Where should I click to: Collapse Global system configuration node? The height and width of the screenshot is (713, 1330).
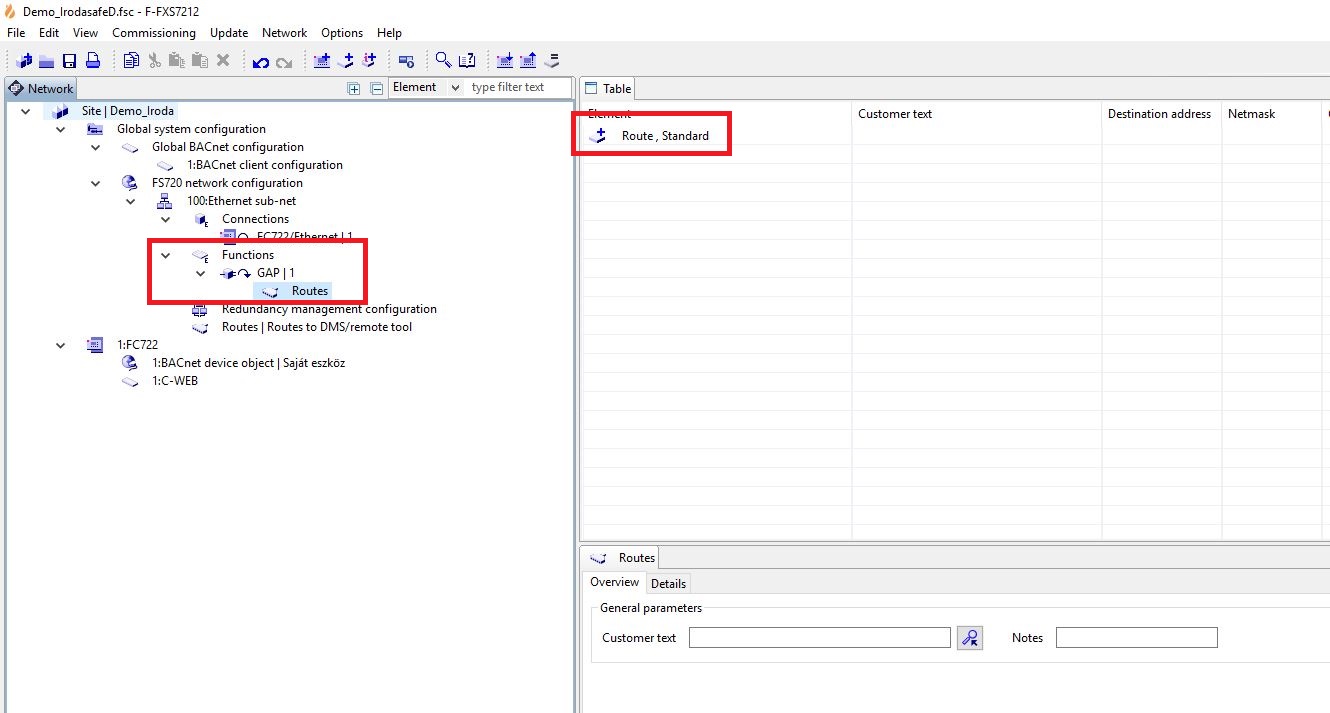[61, 129]
